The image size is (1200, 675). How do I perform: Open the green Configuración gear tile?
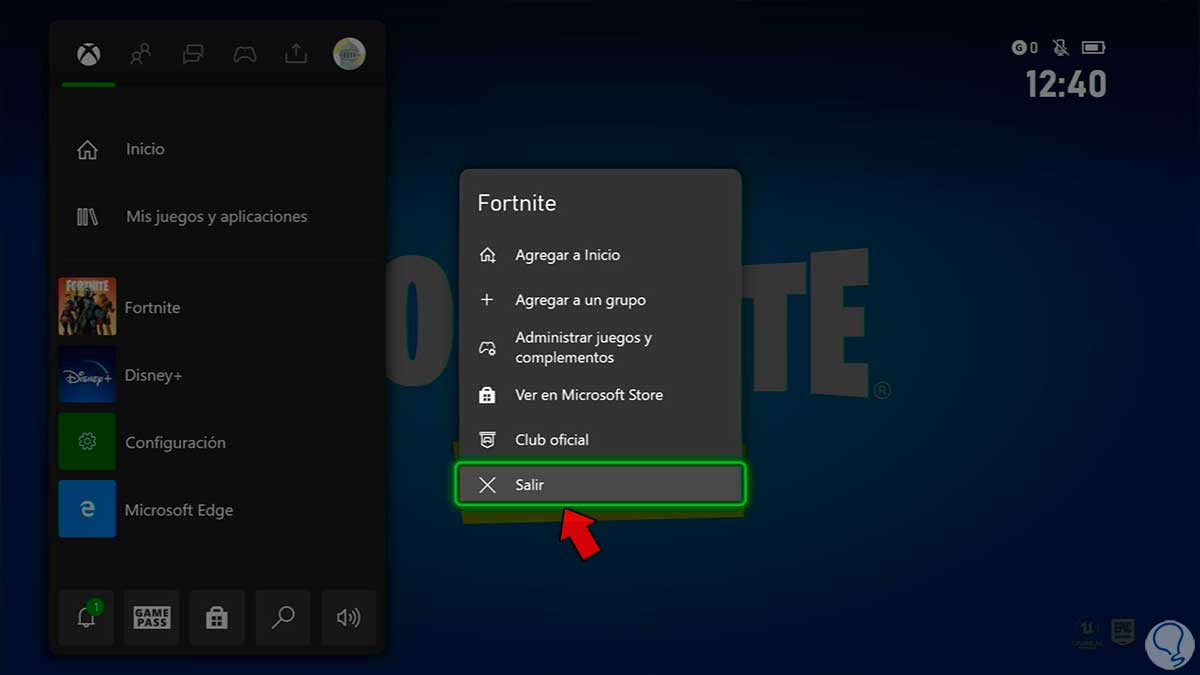click(87, 441)
